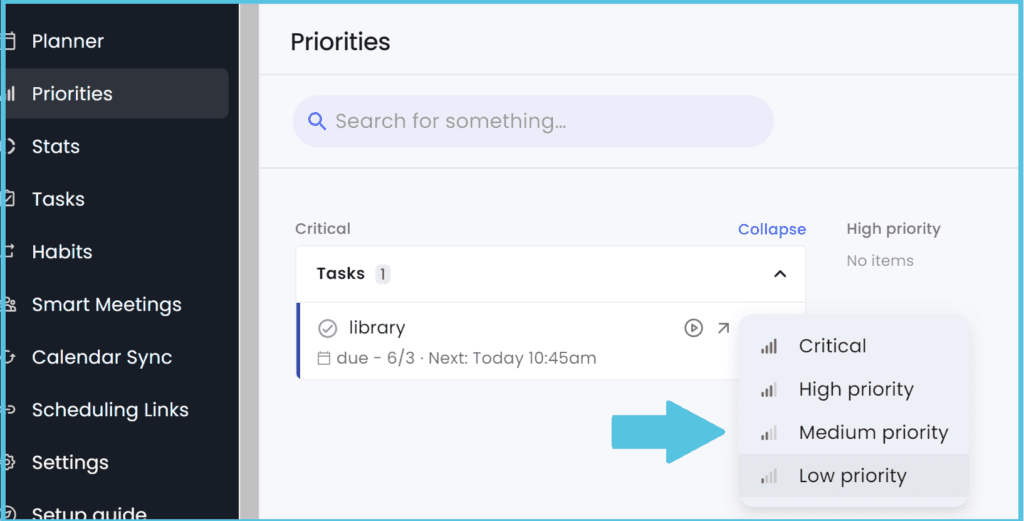Go to Habits page

click(x=62, y=252)
